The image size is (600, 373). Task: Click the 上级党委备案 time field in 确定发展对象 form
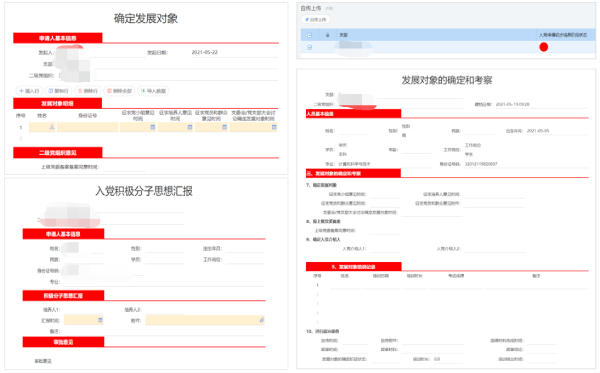[x=124, y=167]
